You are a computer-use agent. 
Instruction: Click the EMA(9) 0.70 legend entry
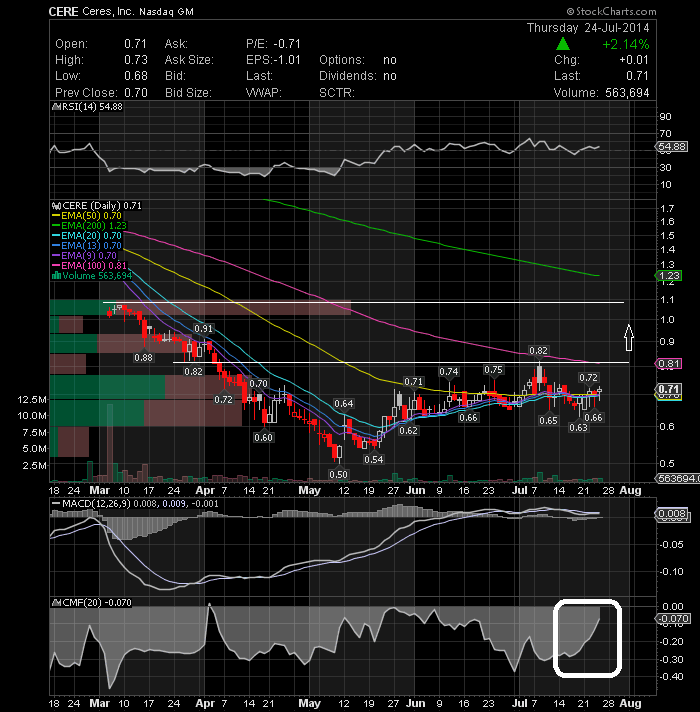click(84, 256)
